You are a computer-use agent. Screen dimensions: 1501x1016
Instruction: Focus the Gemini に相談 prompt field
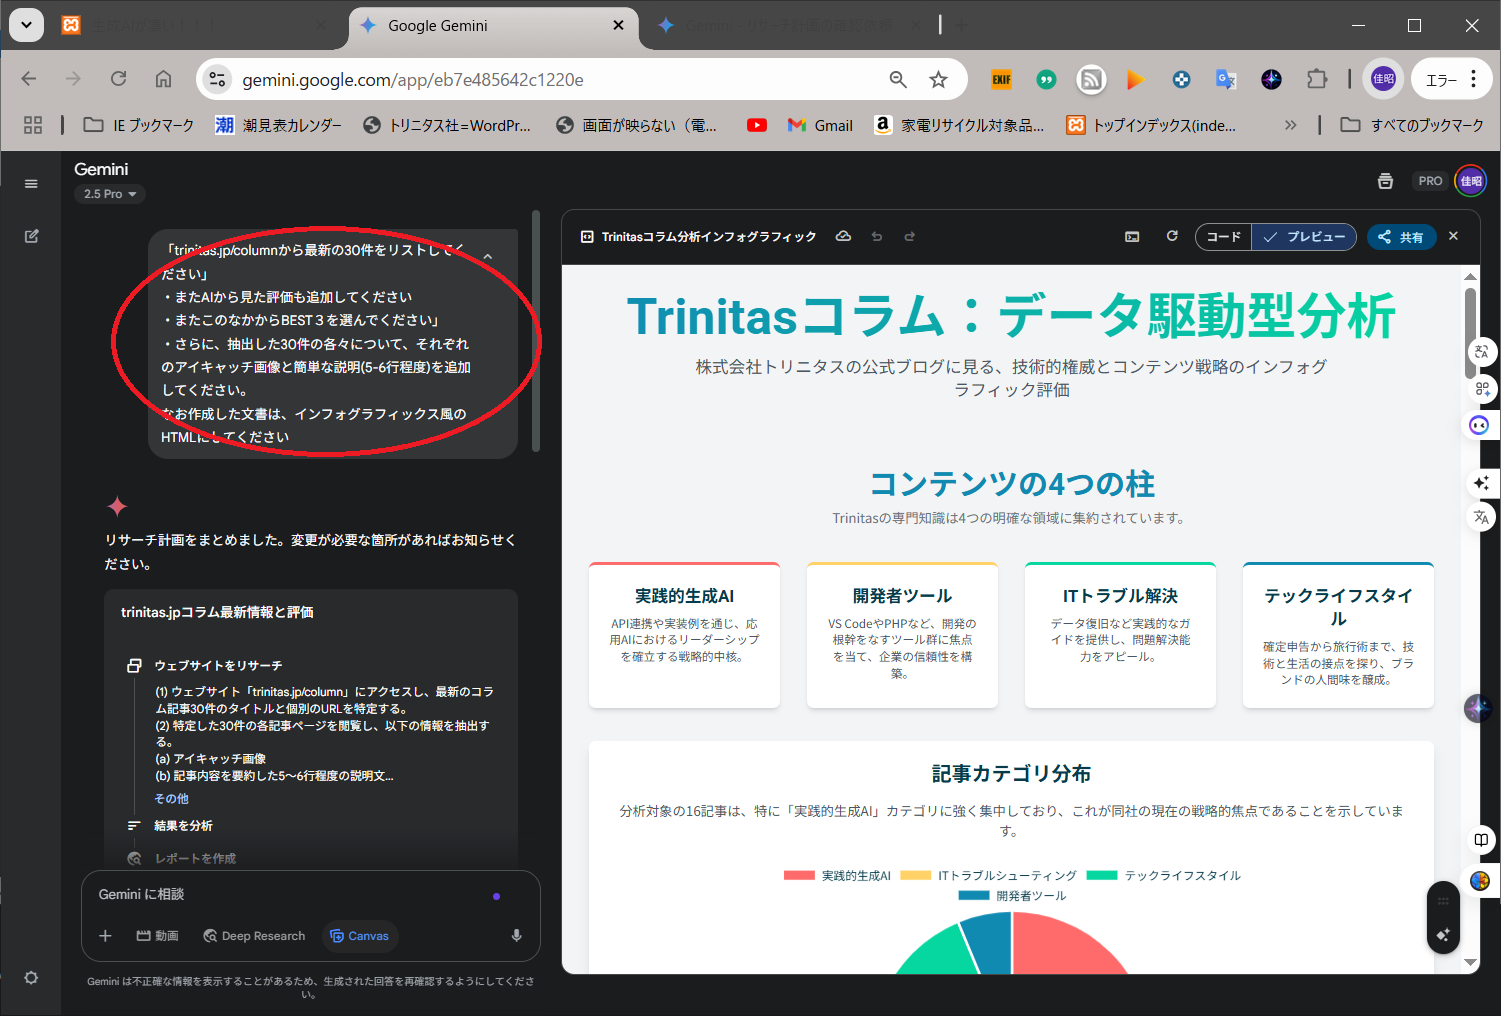tap(290, 895)
